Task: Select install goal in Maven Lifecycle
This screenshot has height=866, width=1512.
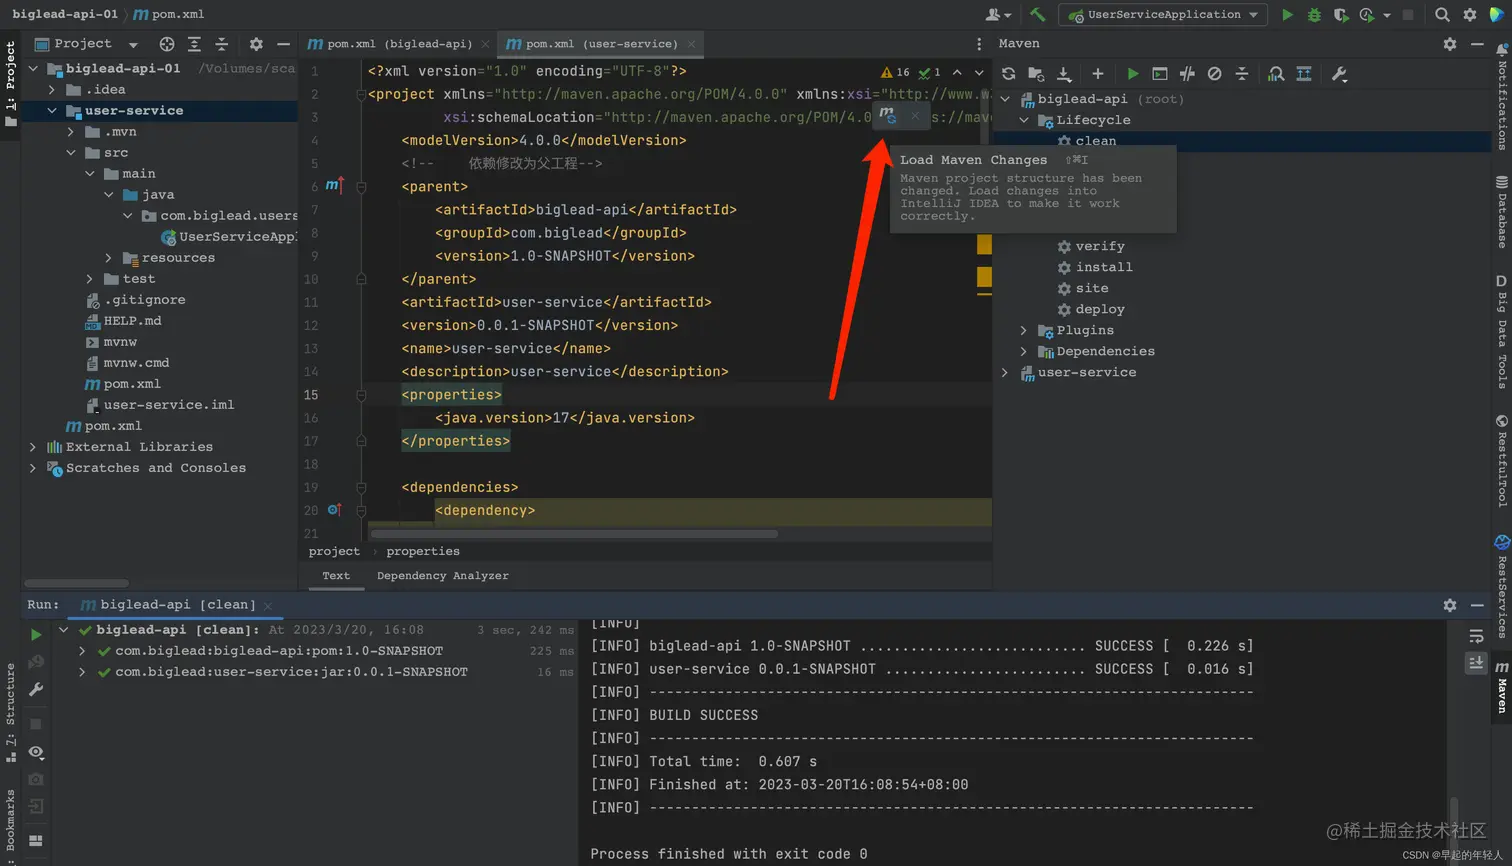Action: coord(1104,267)
